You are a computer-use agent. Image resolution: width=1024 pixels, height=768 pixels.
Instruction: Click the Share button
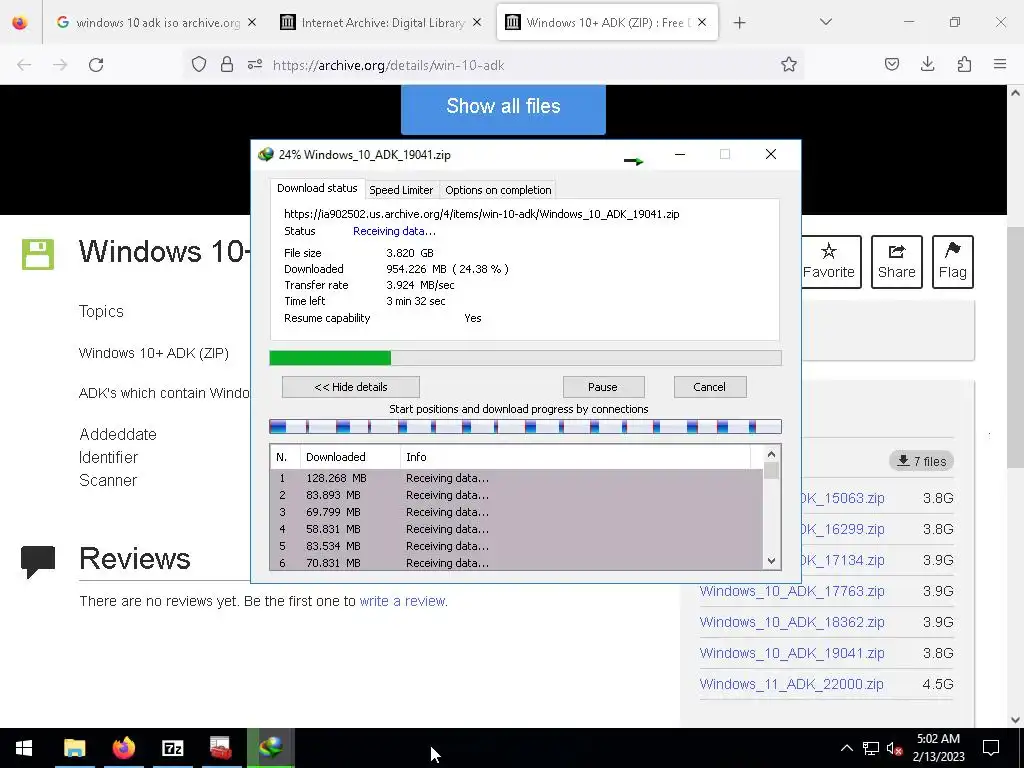[897, 261]
